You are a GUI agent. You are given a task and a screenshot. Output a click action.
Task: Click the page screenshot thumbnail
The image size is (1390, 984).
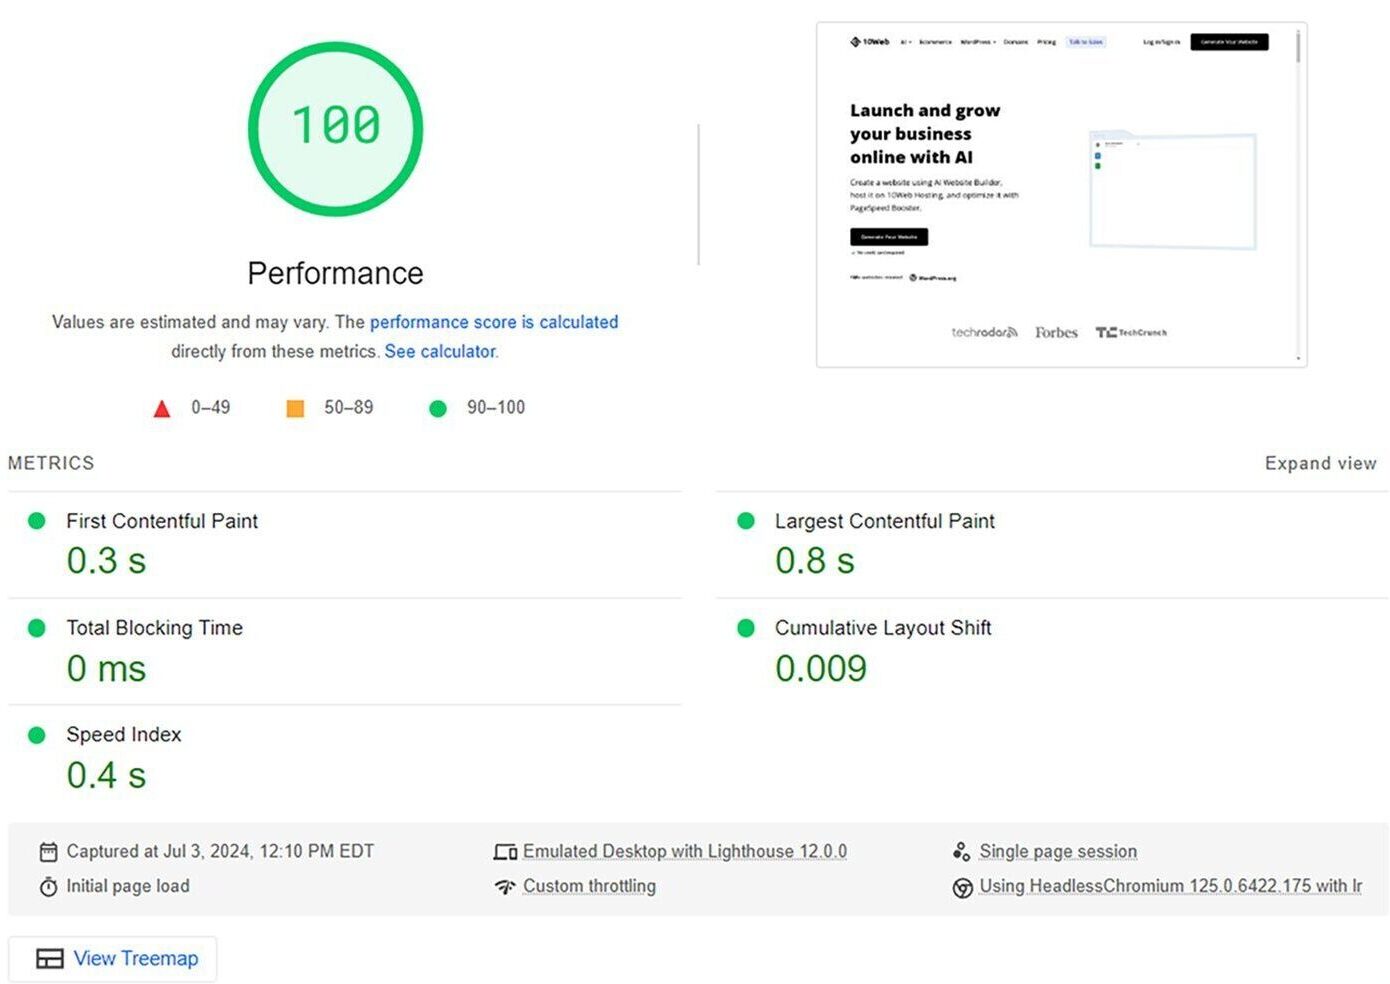point(1061,195)
